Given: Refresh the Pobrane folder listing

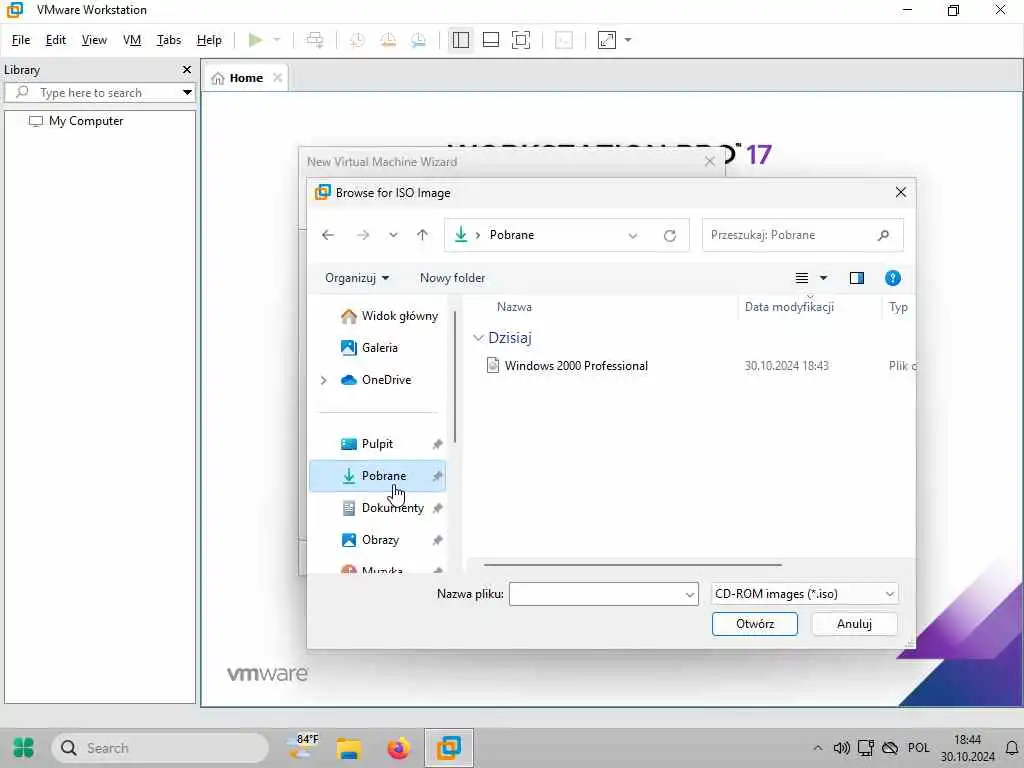Looking at the screenshot, I should click(669, 236).
